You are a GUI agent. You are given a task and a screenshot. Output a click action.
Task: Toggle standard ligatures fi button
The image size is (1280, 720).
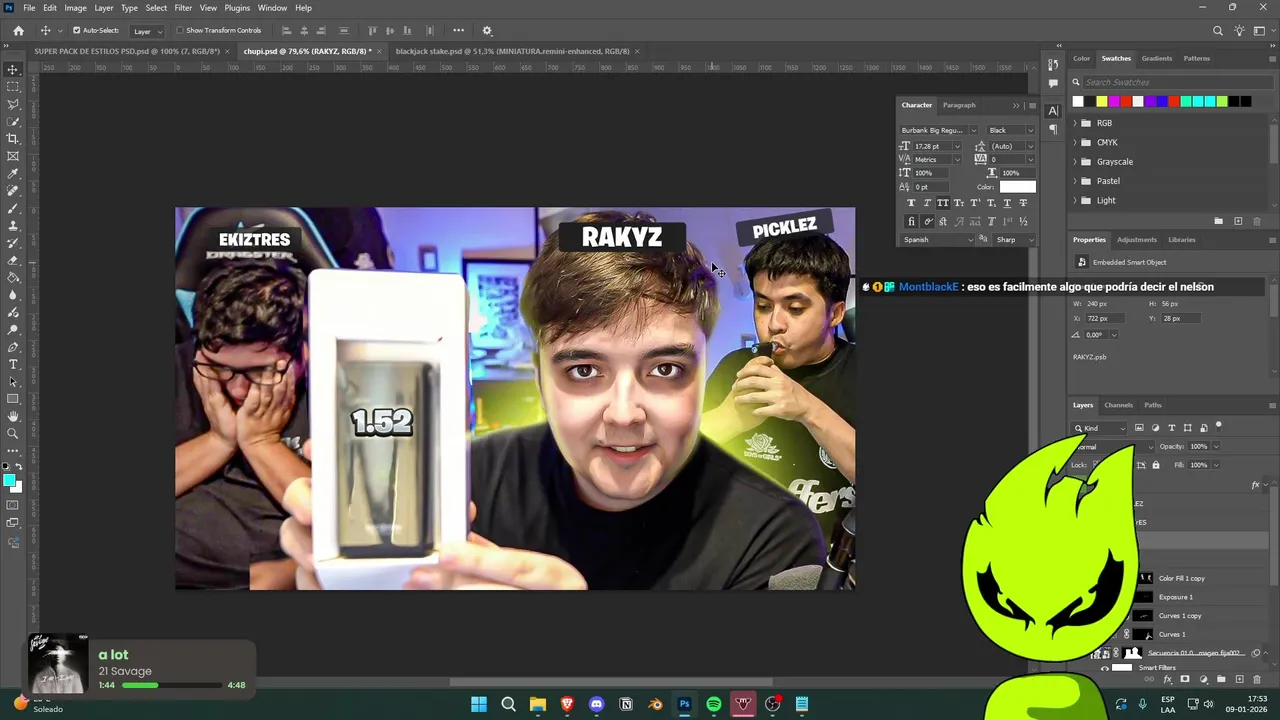910,221
